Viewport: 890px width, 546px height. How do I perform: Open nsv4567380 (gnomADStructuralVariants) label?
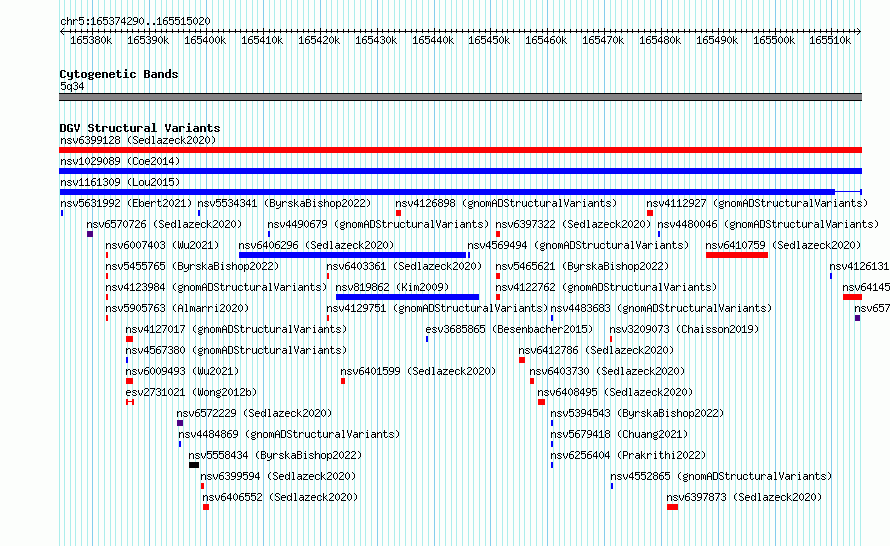(x=236, y=350)
